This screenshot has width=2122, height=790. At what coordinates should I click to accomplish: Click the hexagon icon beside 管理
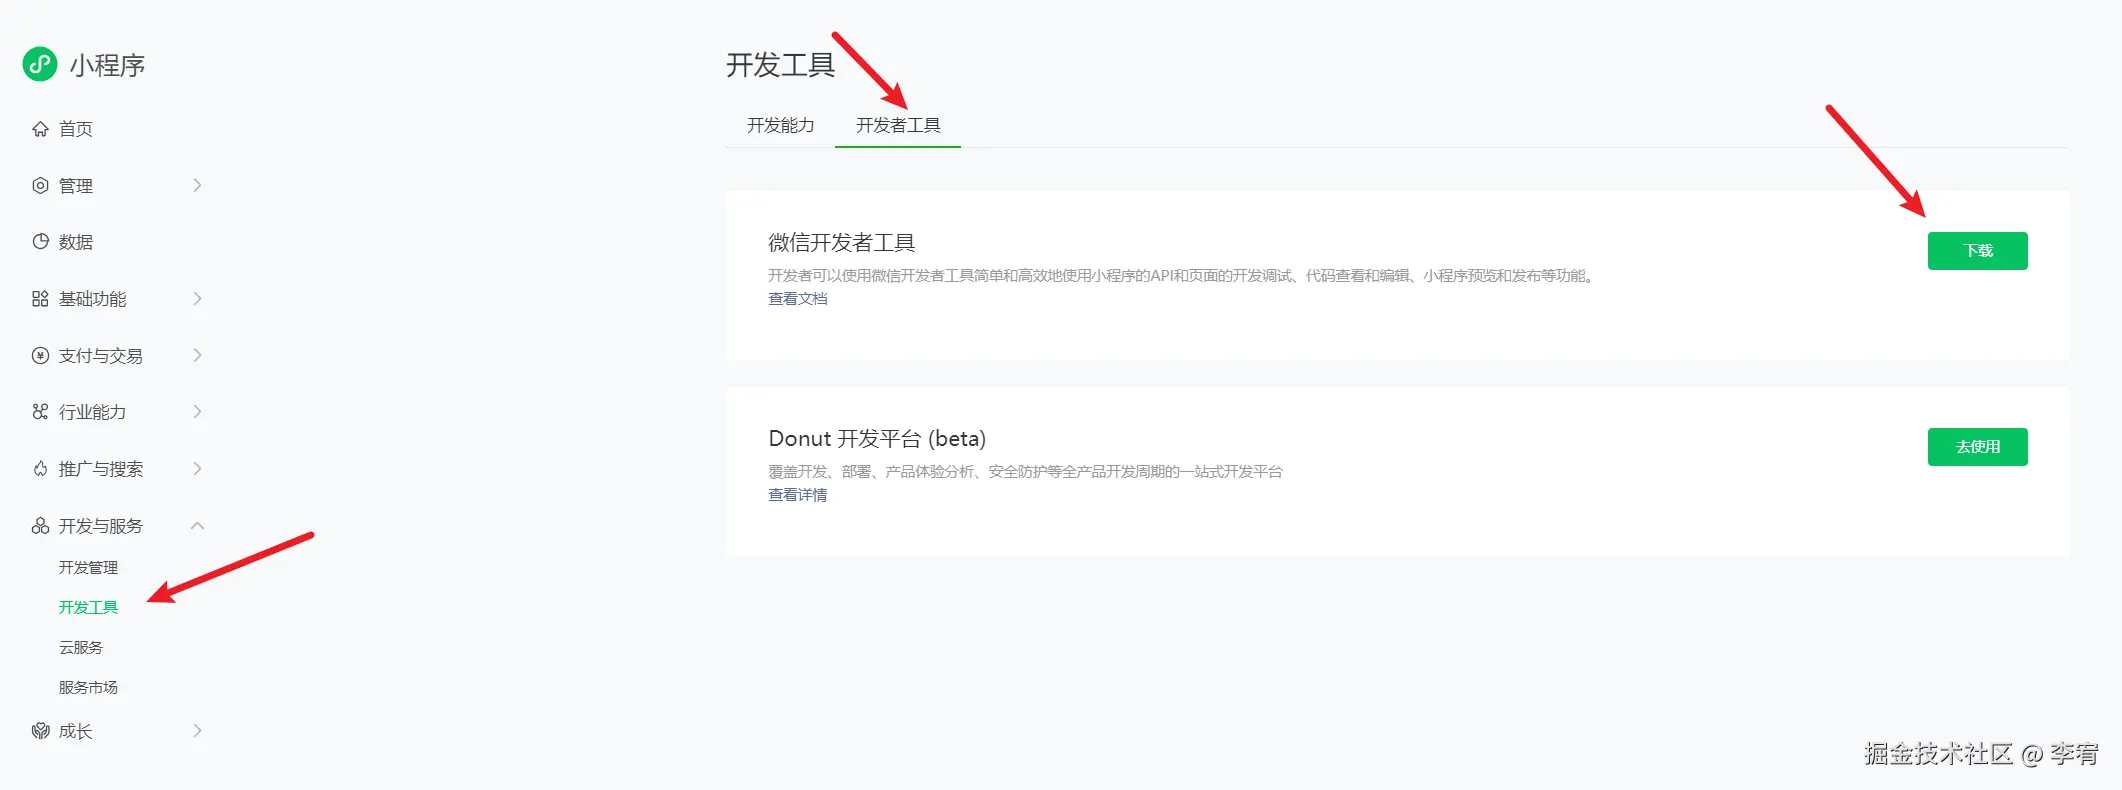(40, 185)
